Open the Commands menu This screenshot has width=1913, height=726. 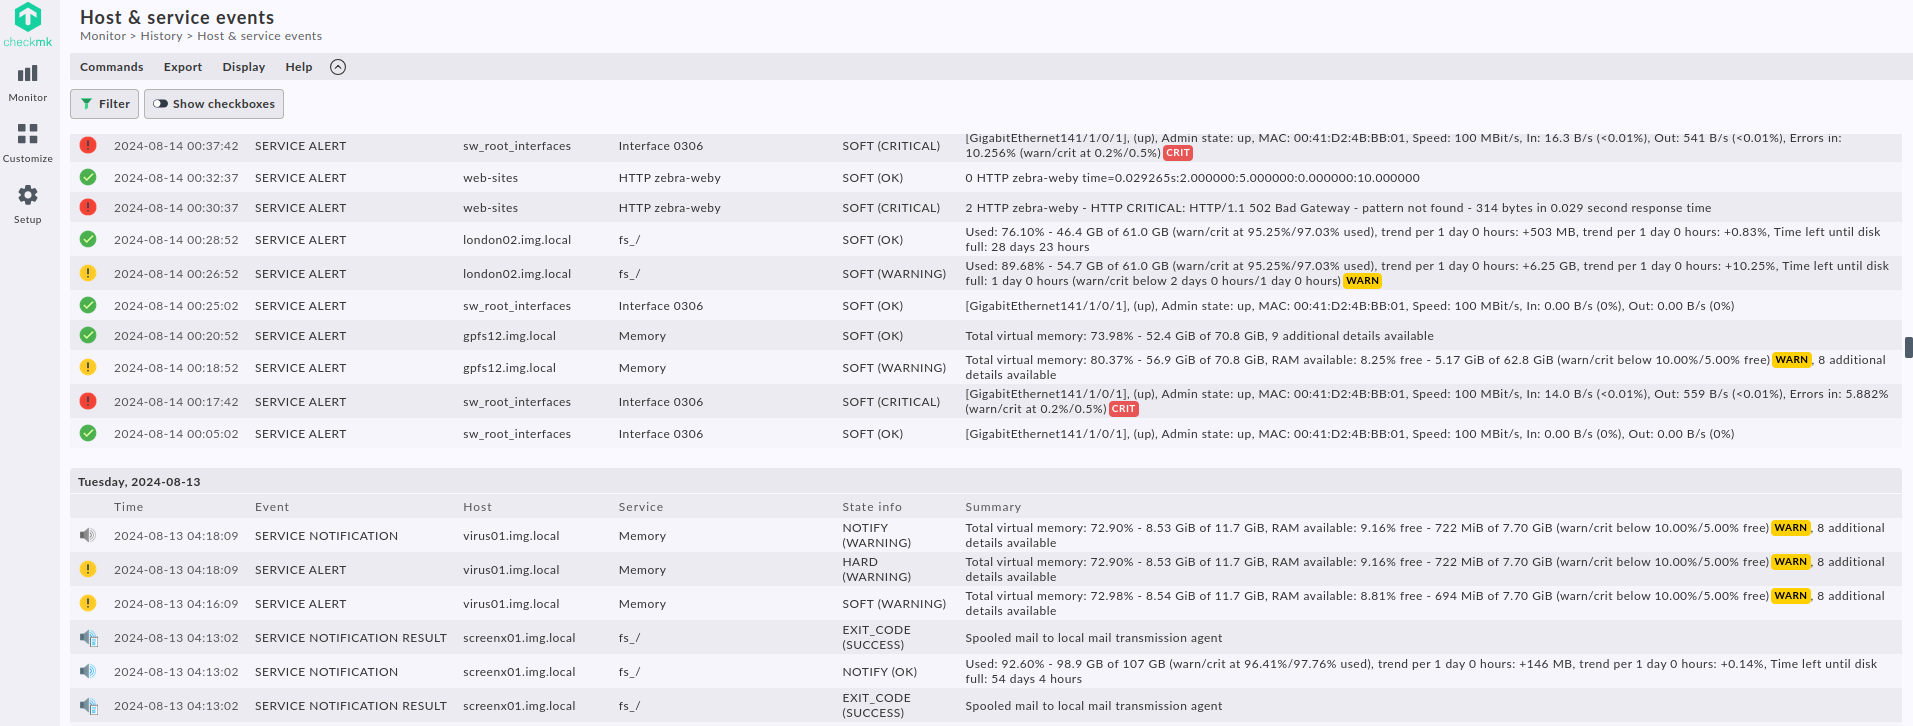click(x=111, y=67)
